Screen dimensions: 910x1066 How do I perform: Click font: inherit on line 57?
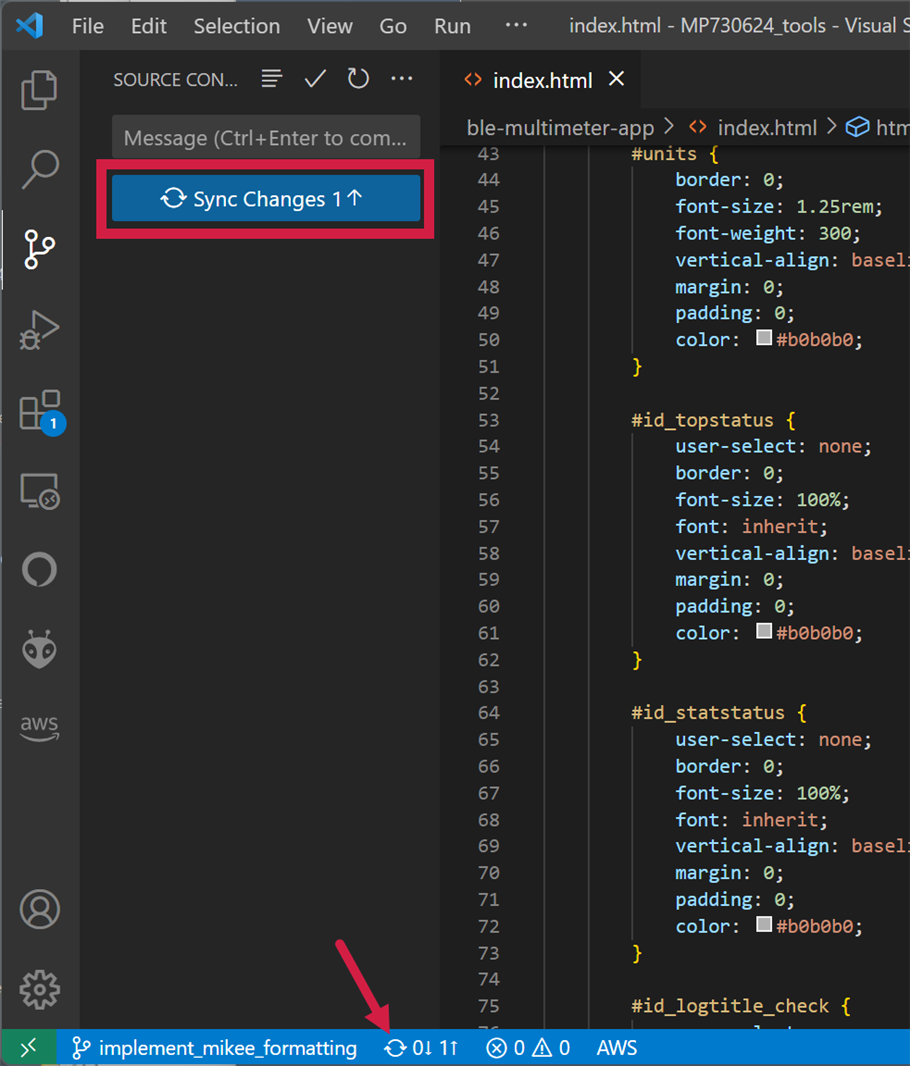752,527
